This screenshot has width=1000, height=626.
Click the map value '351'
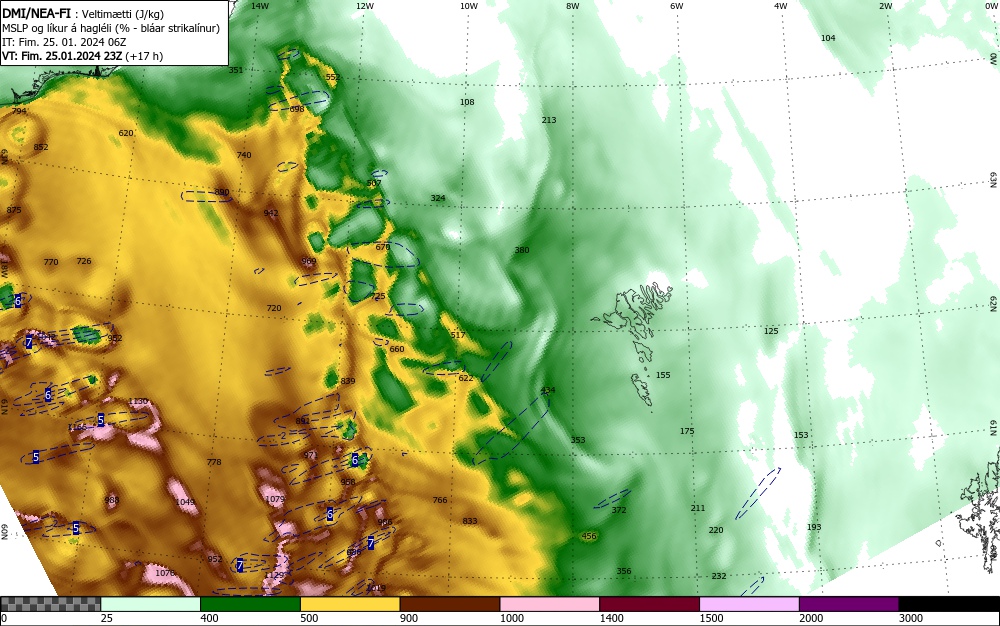[236, 70]
